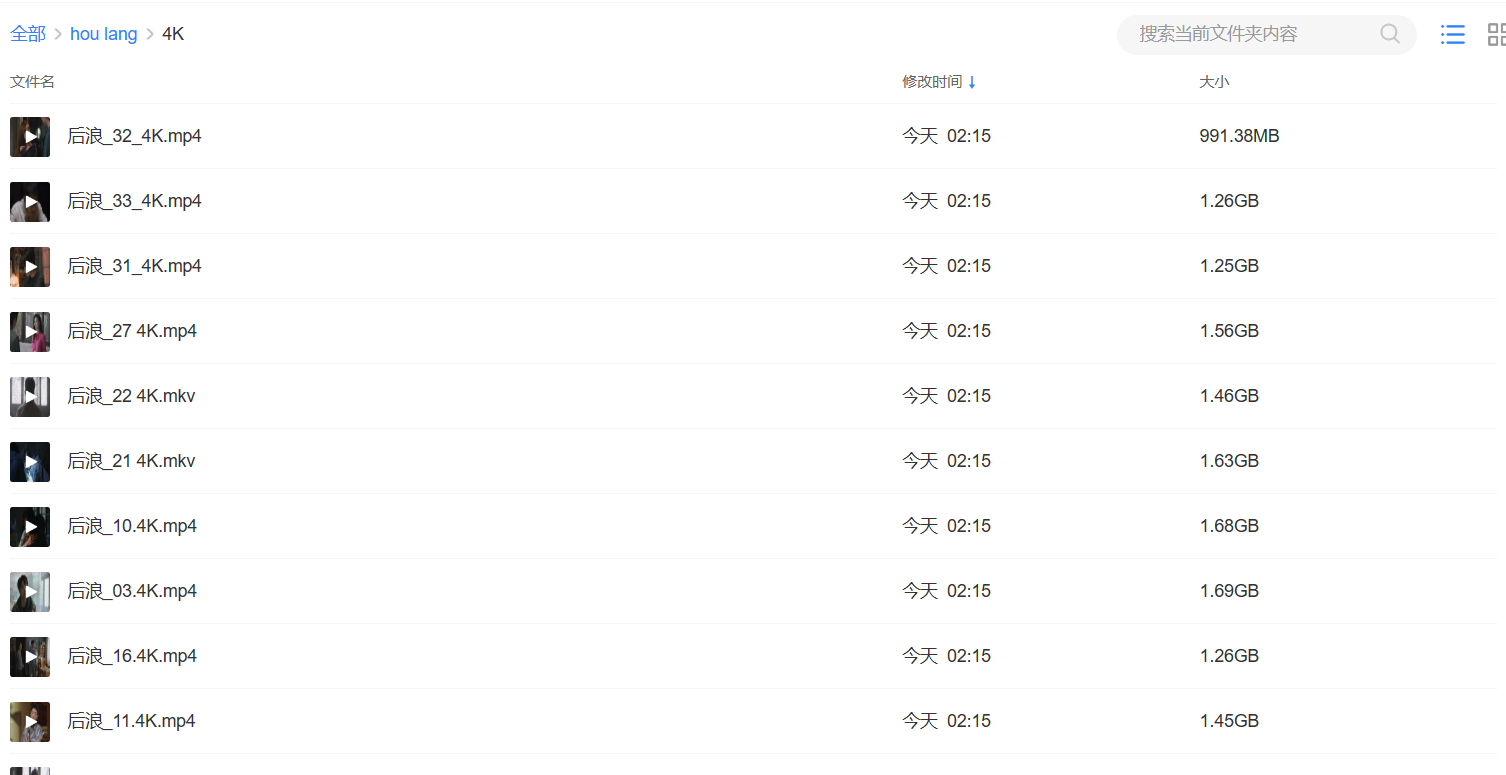The width and height of the screenshot is (1506, 775).
Task: Open file 后浪_31_4K.mp4
Action: pos(134,266)
